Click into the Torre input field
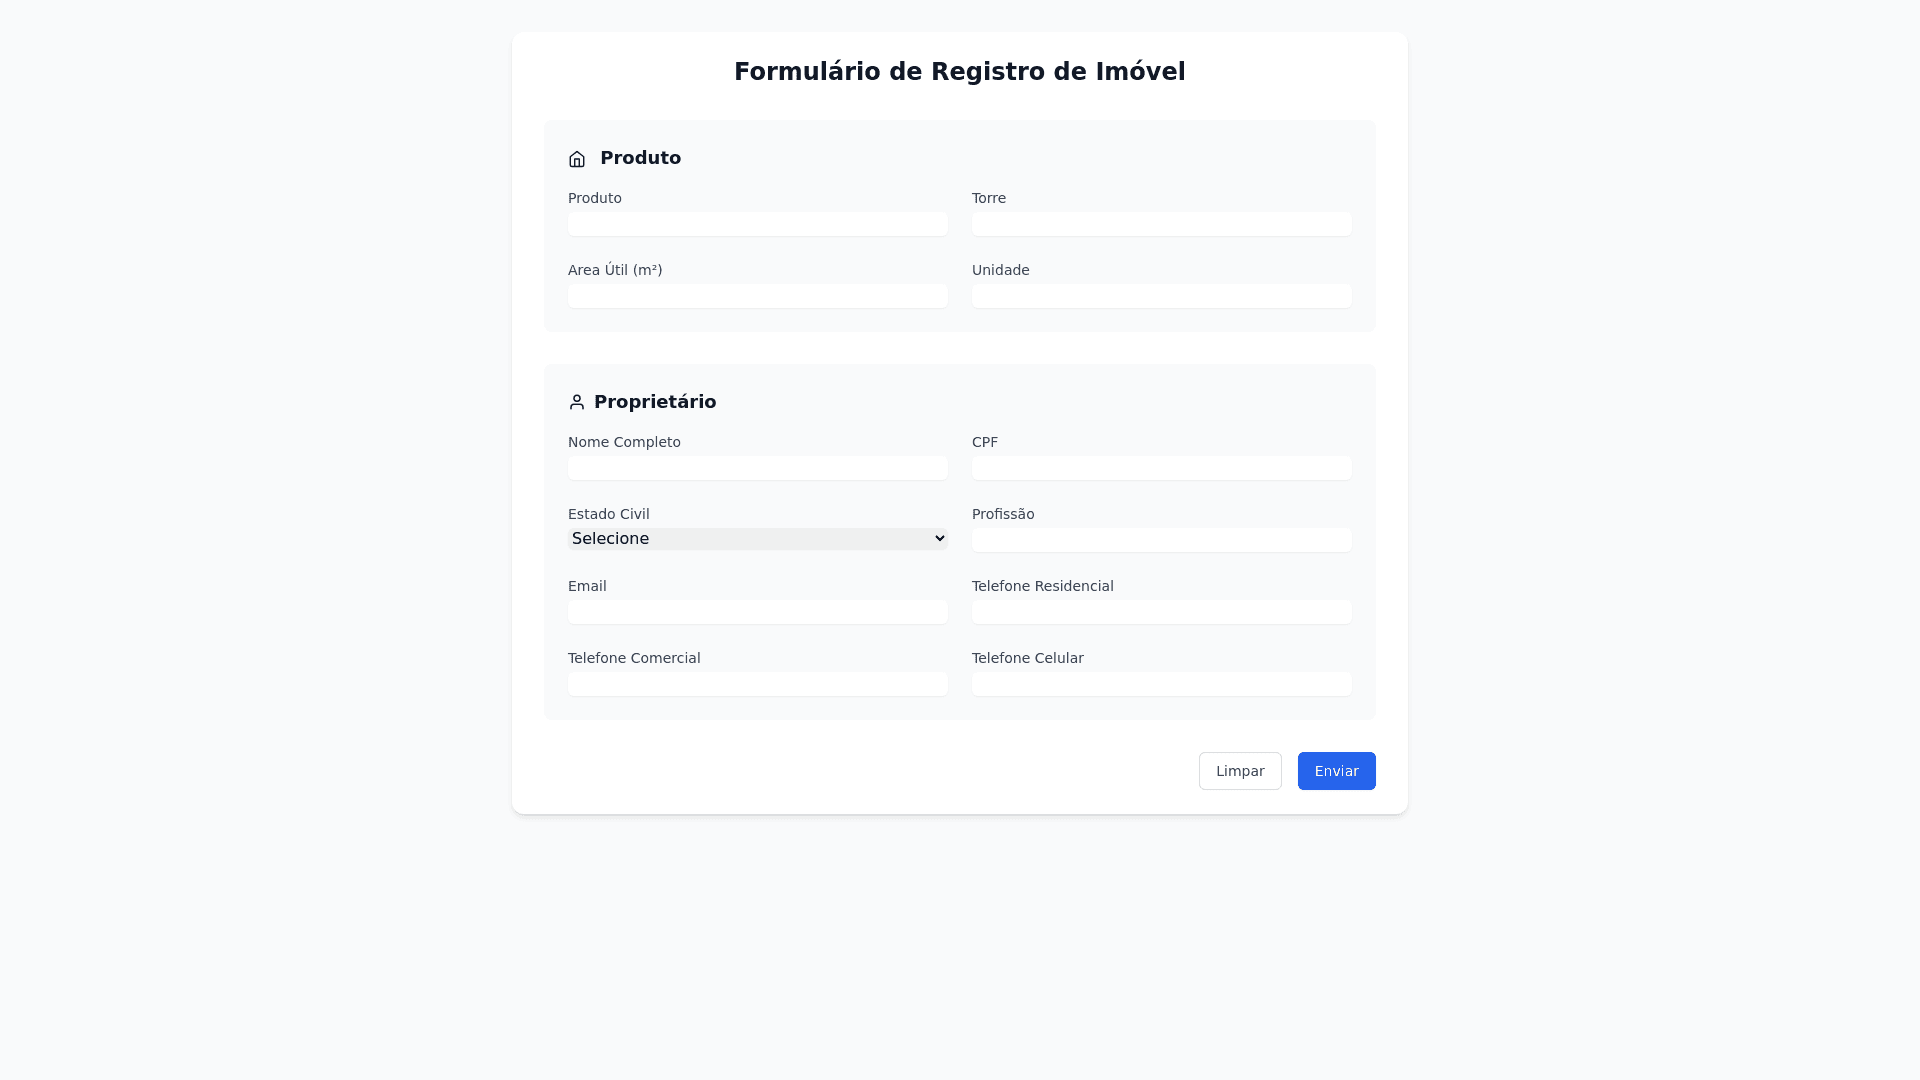 1161,224
